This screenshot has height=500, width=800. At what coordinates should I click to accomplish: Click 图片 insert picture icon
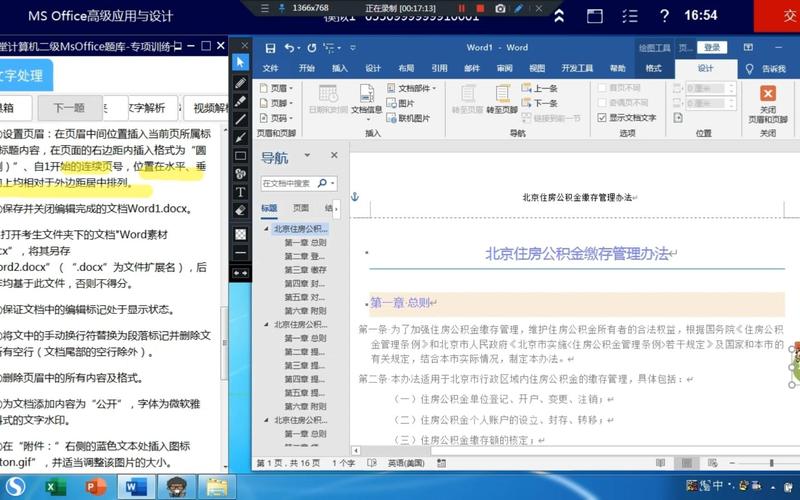(401, 103)
